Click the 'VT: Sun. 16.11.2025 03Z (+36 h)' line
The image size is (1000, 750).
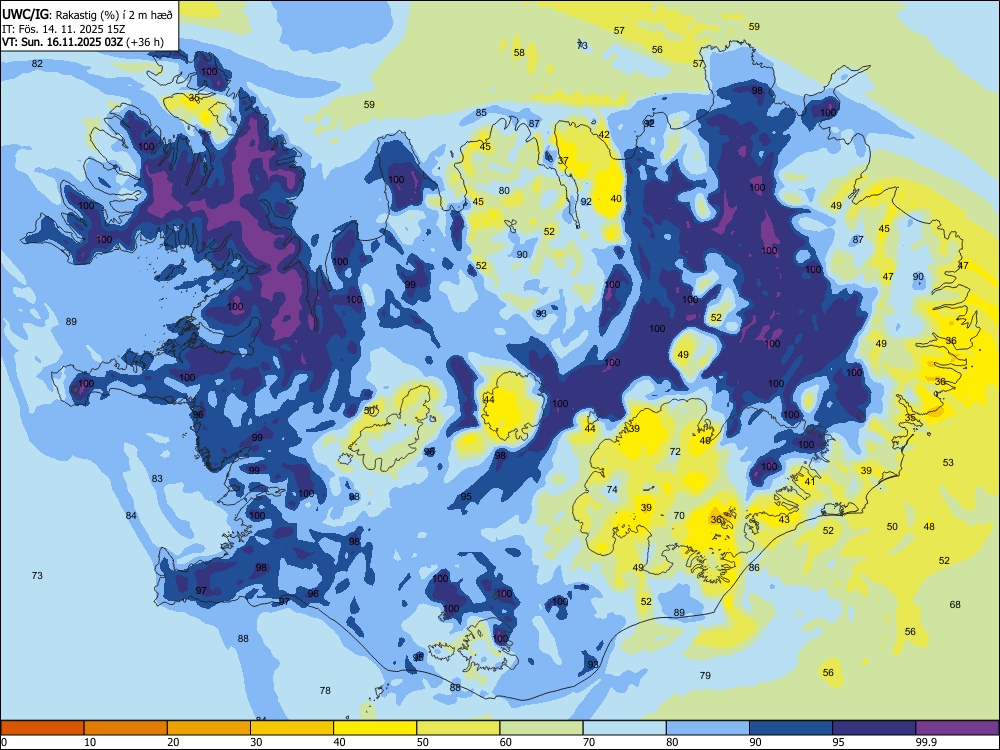[82, 42]
